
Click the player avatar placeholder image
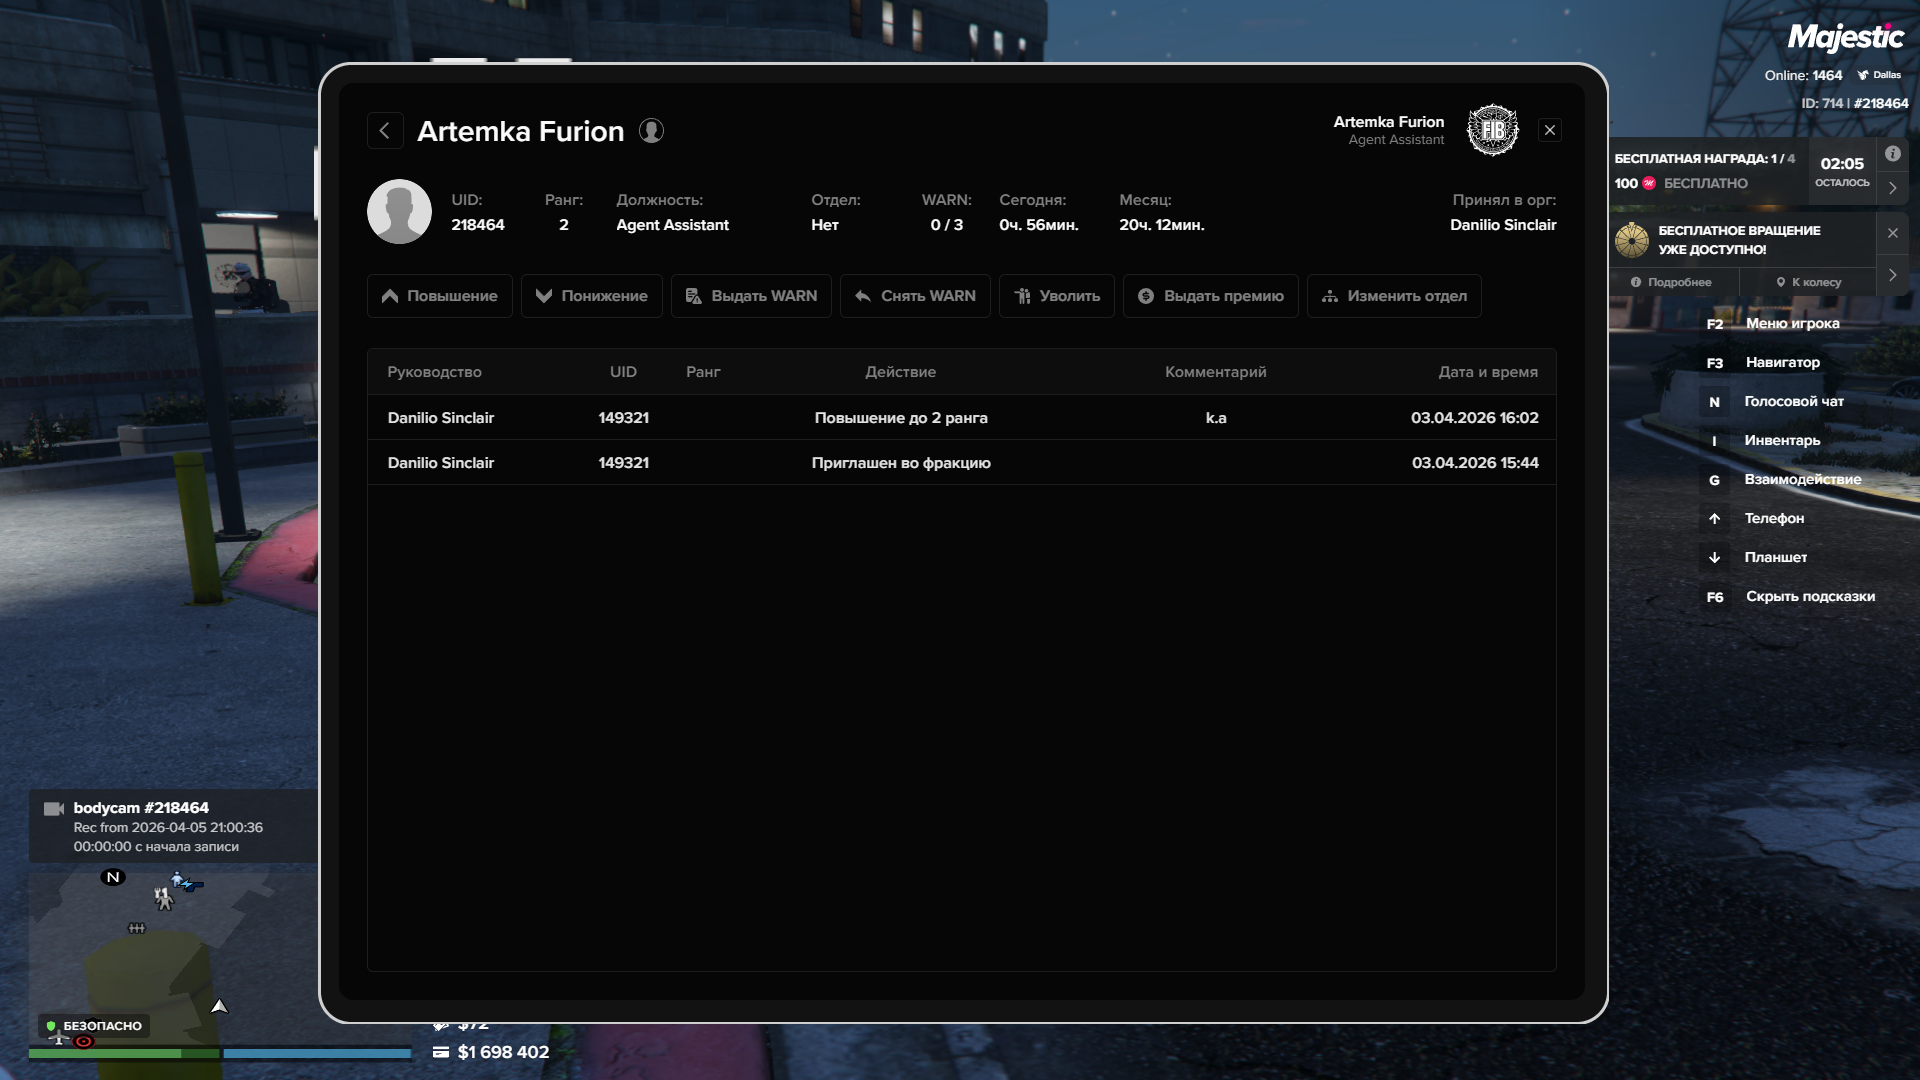point(399,211)
